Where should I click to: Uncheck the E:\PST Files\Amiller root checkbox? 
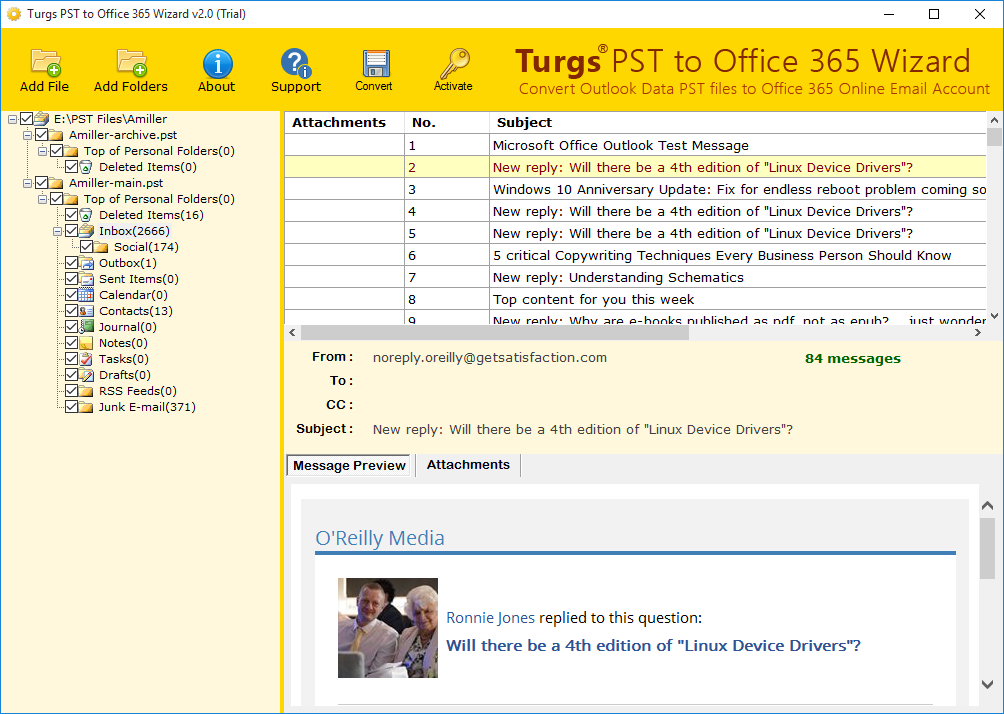[x=26, y=118]
